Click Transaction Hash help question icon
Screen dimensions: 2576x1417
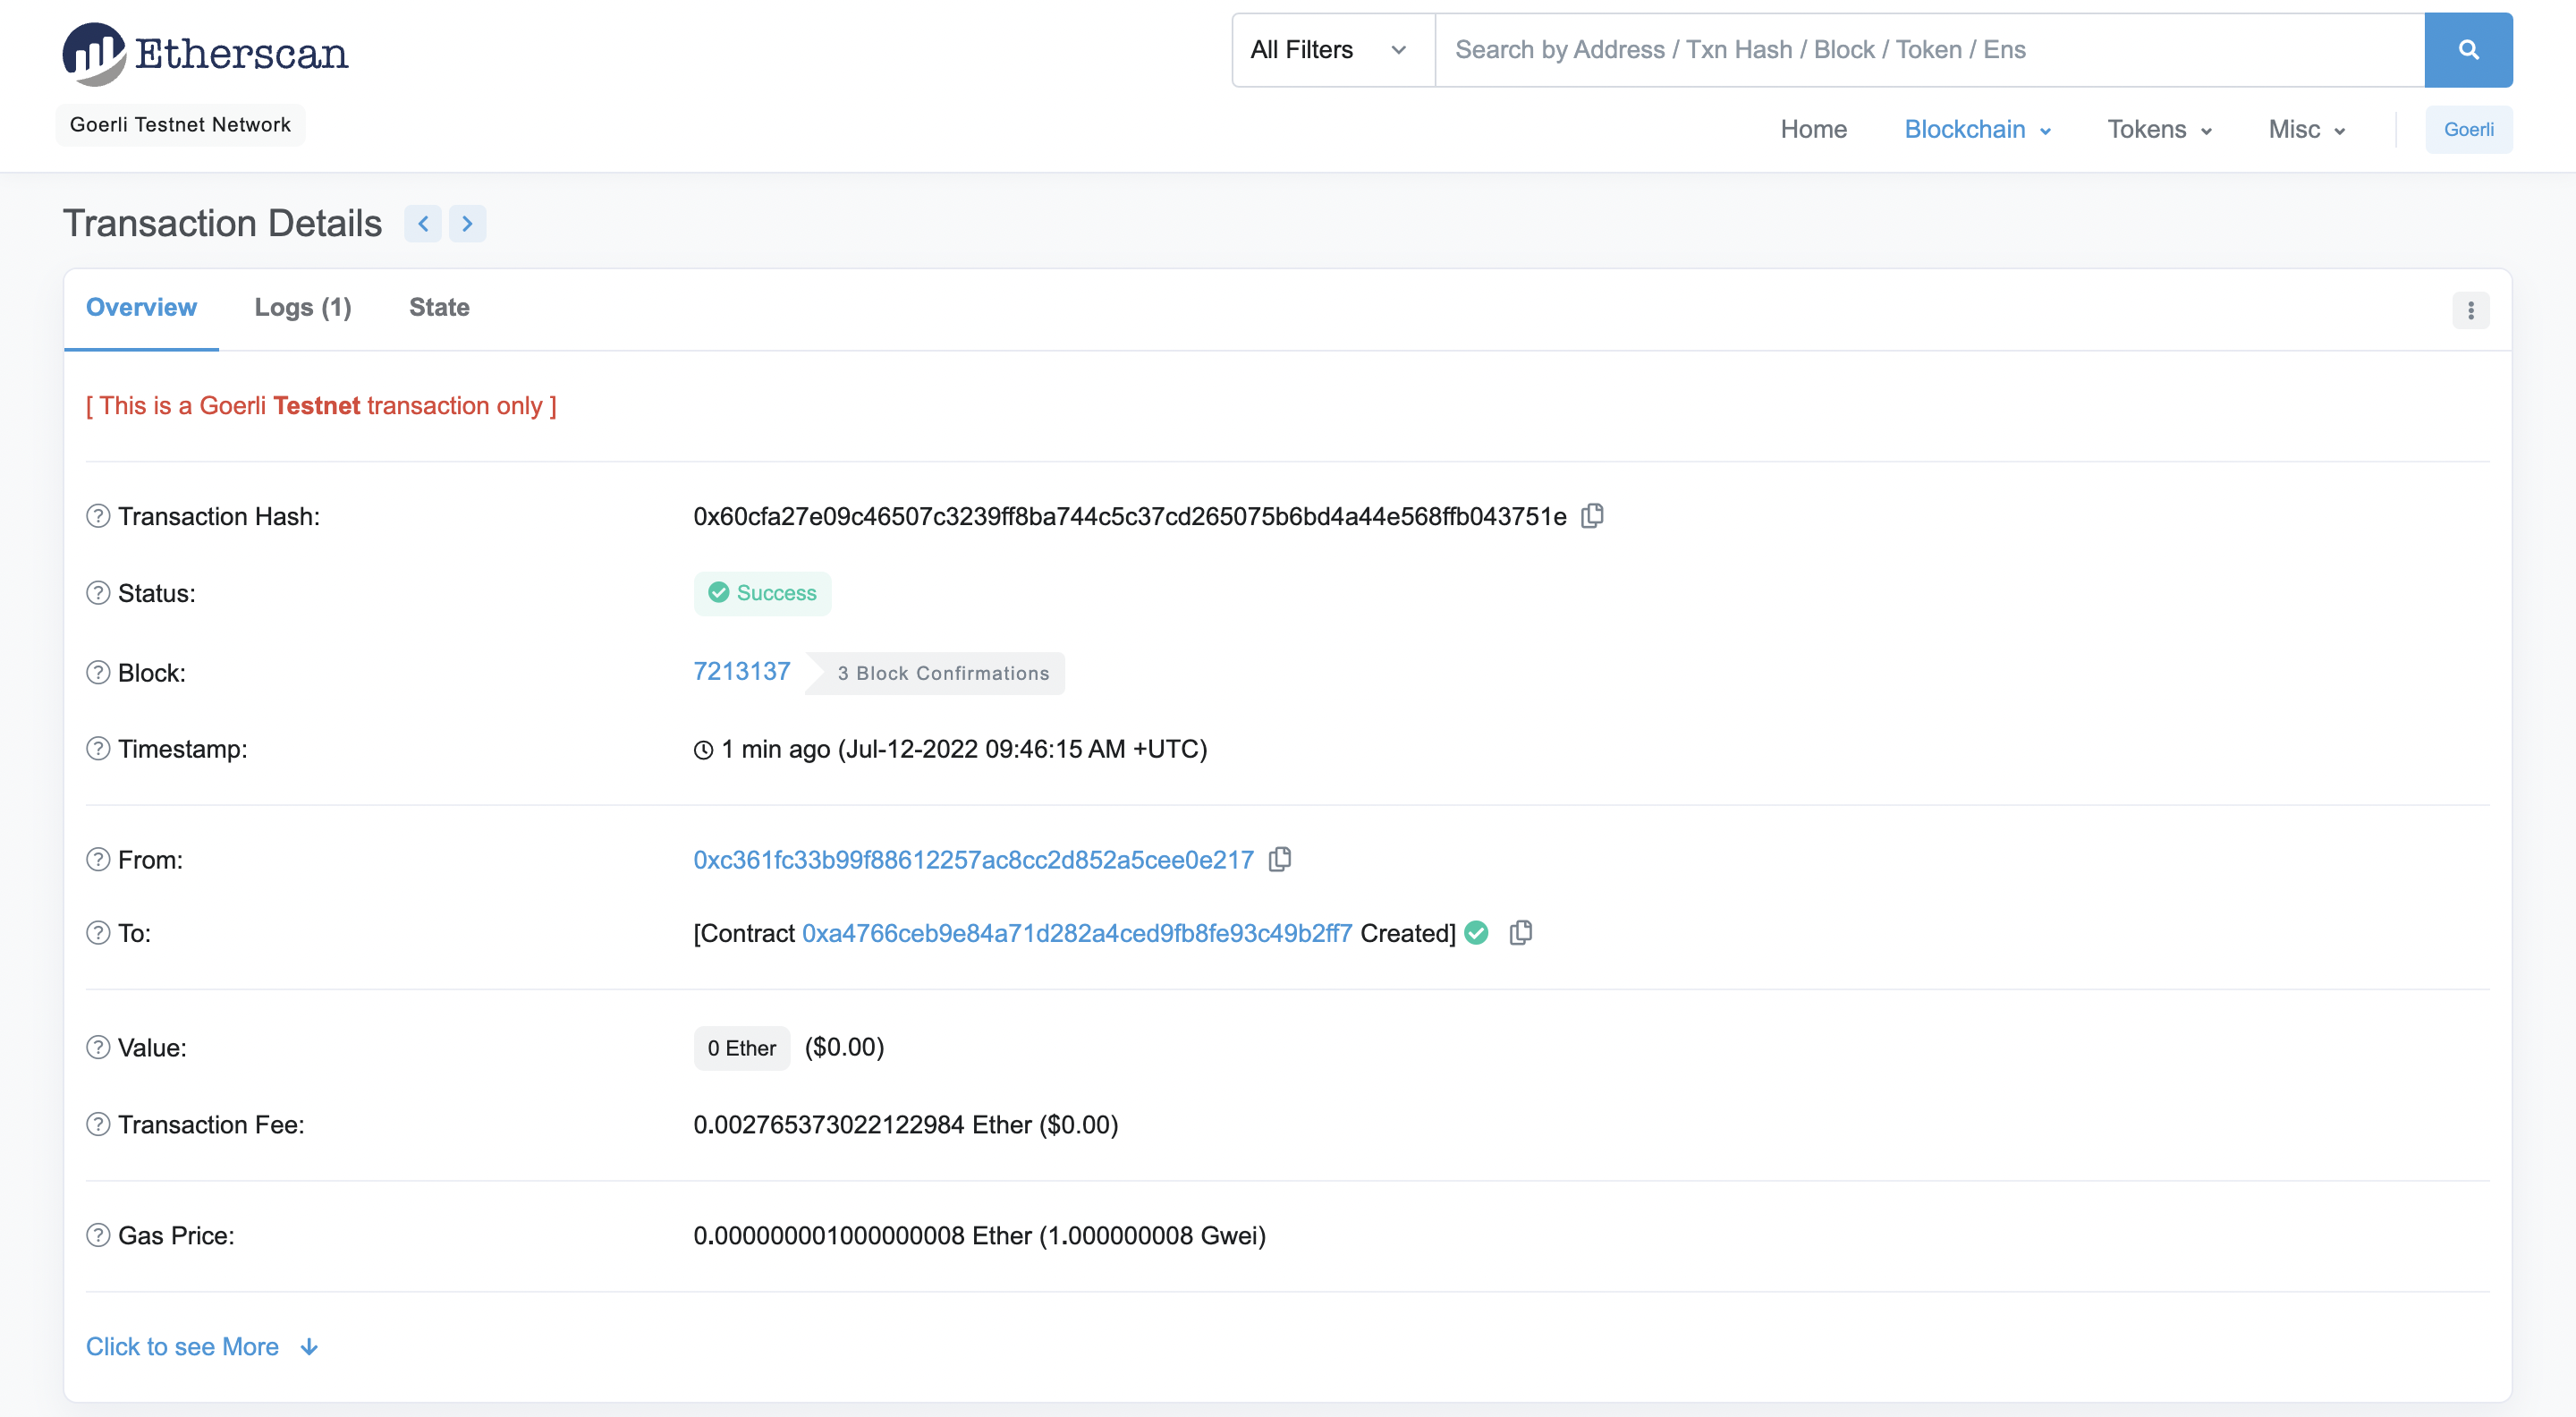pyautogui.click(x=98, y=516)
